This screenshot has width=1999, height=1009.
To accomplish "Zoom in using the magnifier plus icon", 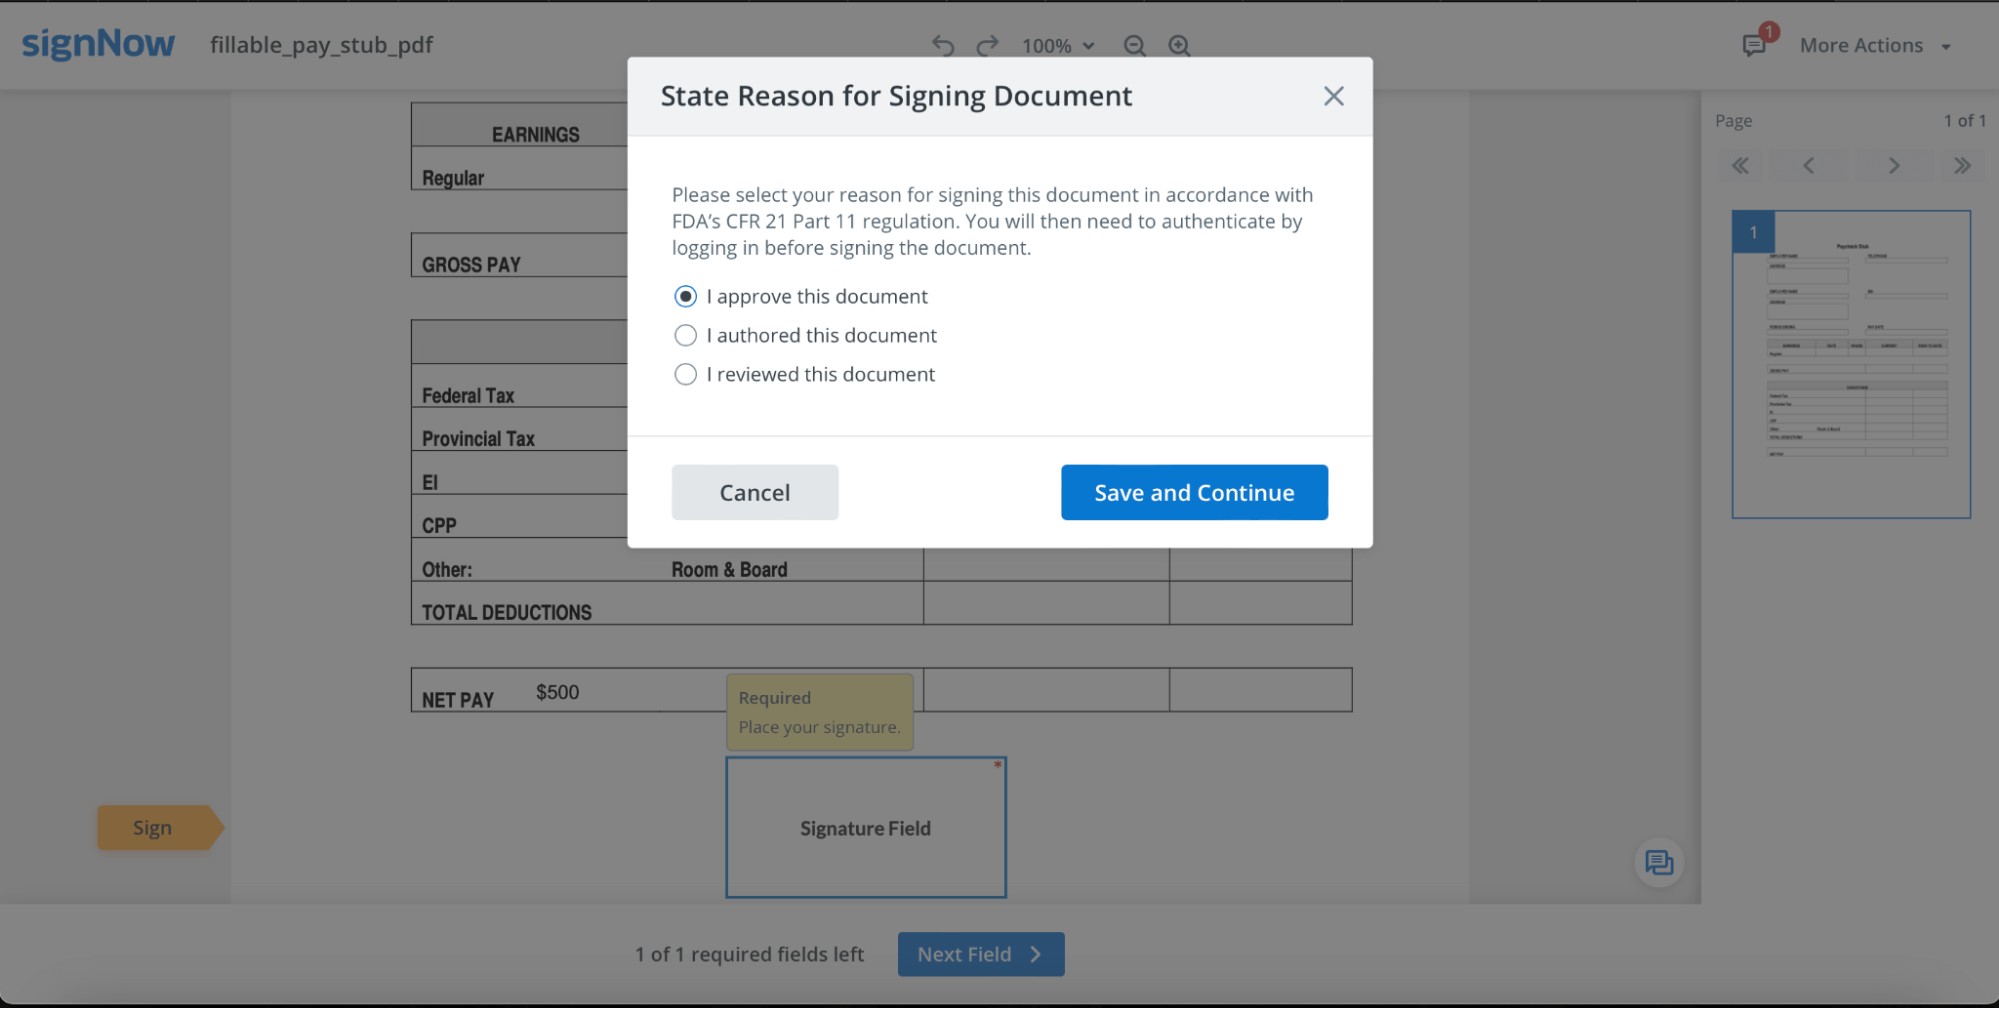I will click(1178, 46).
